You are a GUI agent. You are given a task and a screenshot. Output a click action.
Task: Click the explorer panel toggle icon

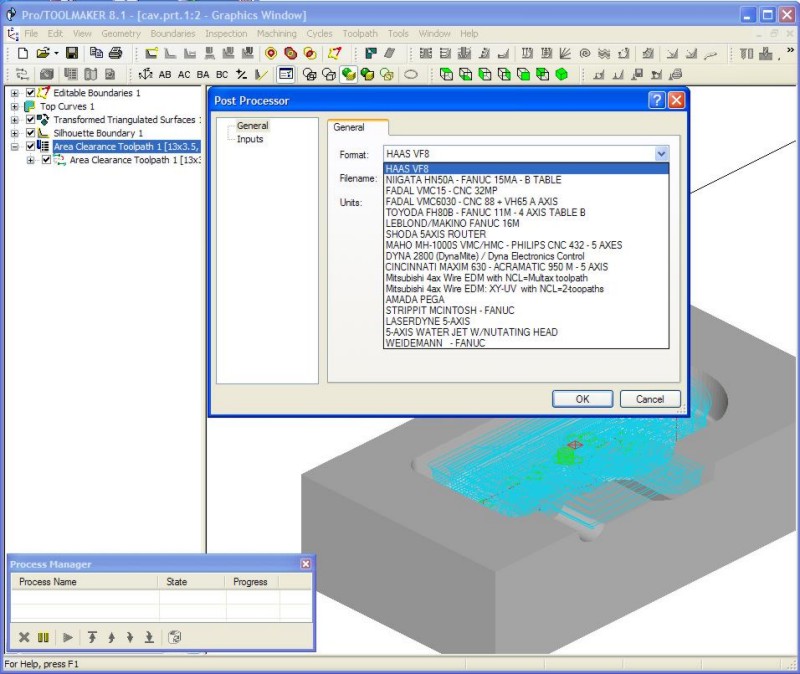coord(286,74)
